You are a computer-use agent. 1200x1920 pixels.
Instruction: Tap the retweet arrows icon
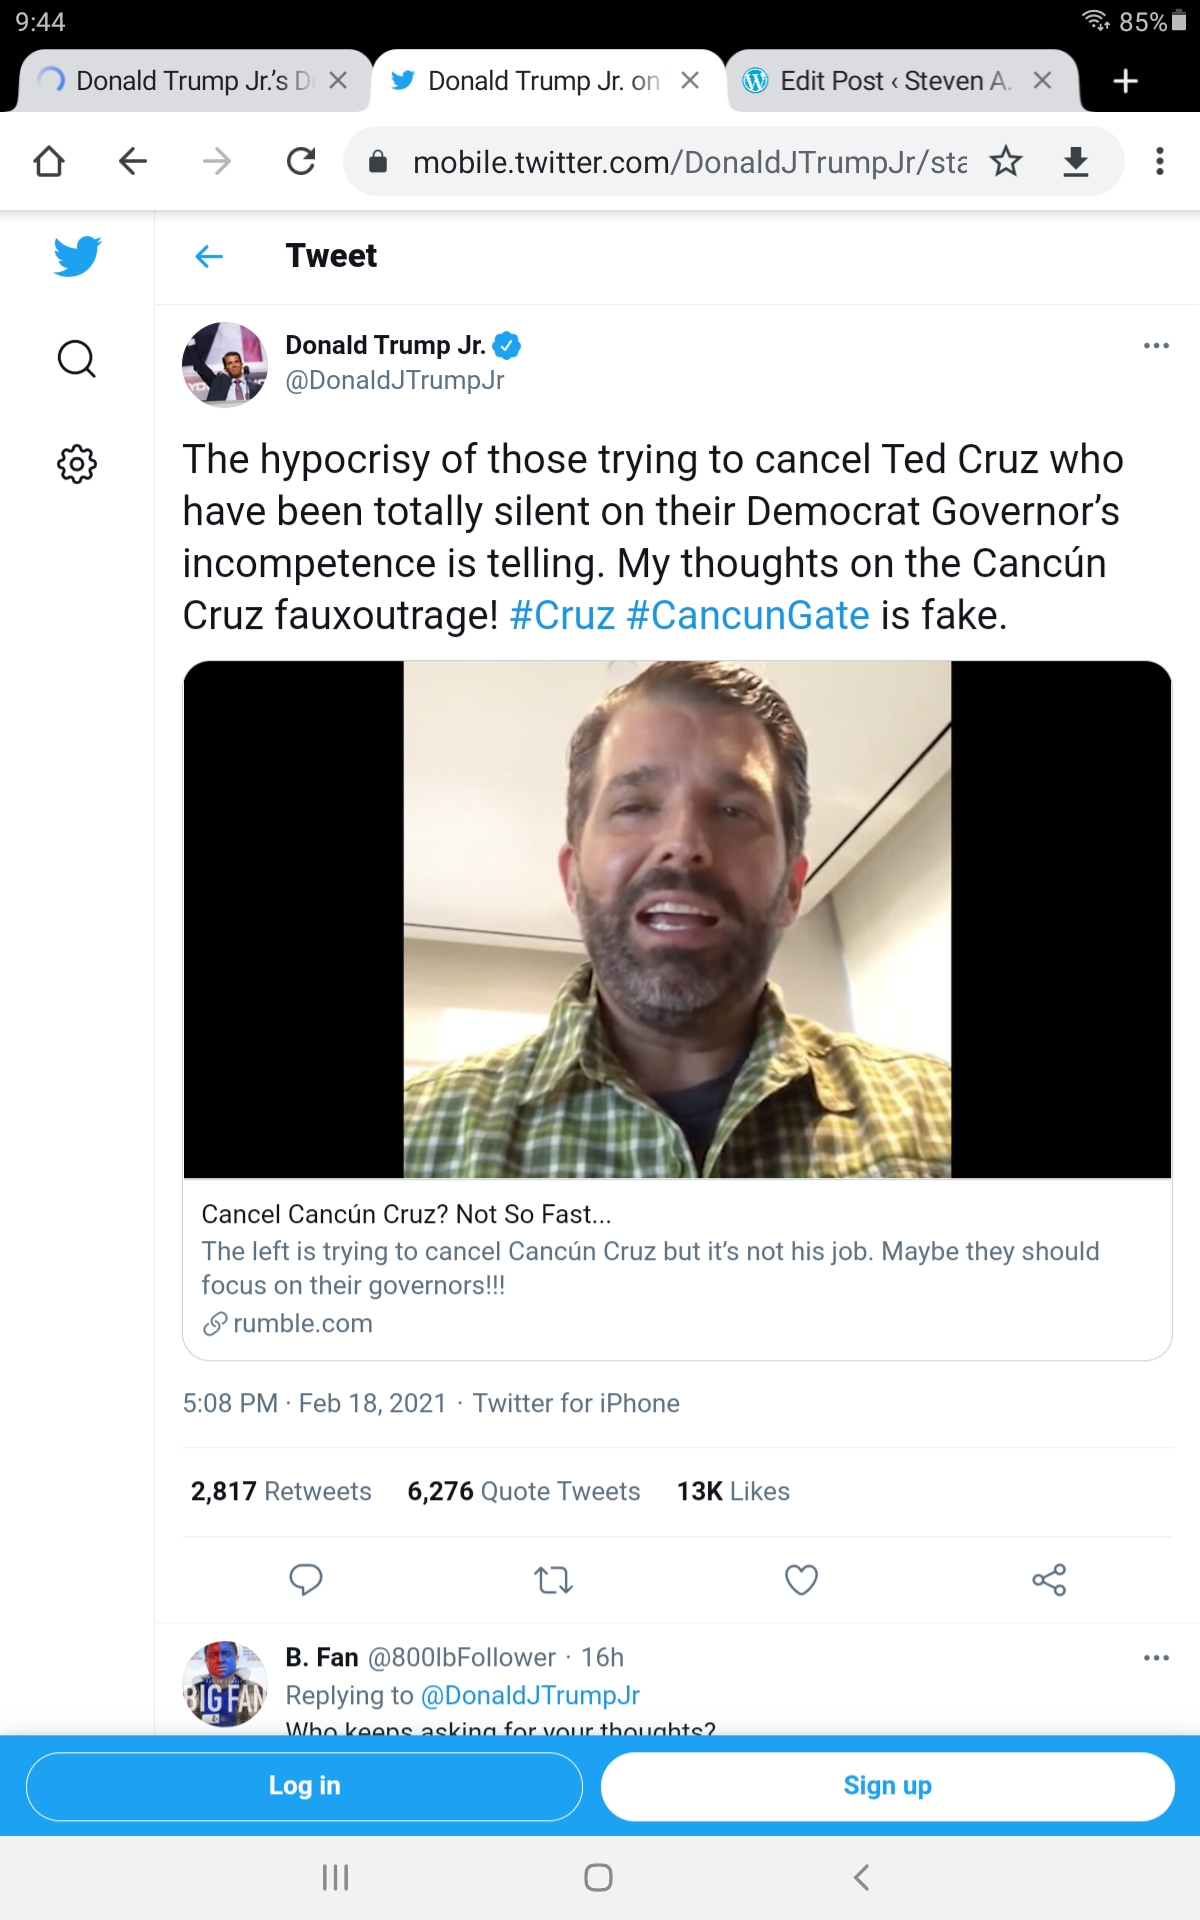click(553, 1580)
